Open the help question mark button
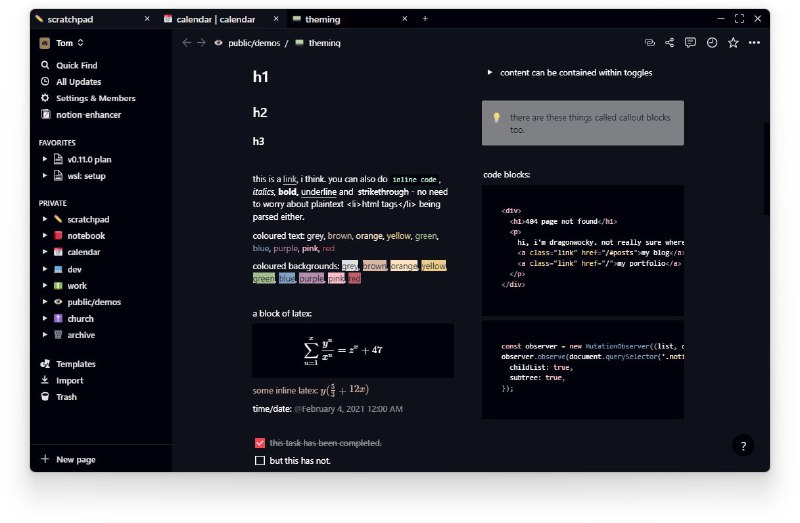This screenshot has height=523, width=800. tap(743, 445)
